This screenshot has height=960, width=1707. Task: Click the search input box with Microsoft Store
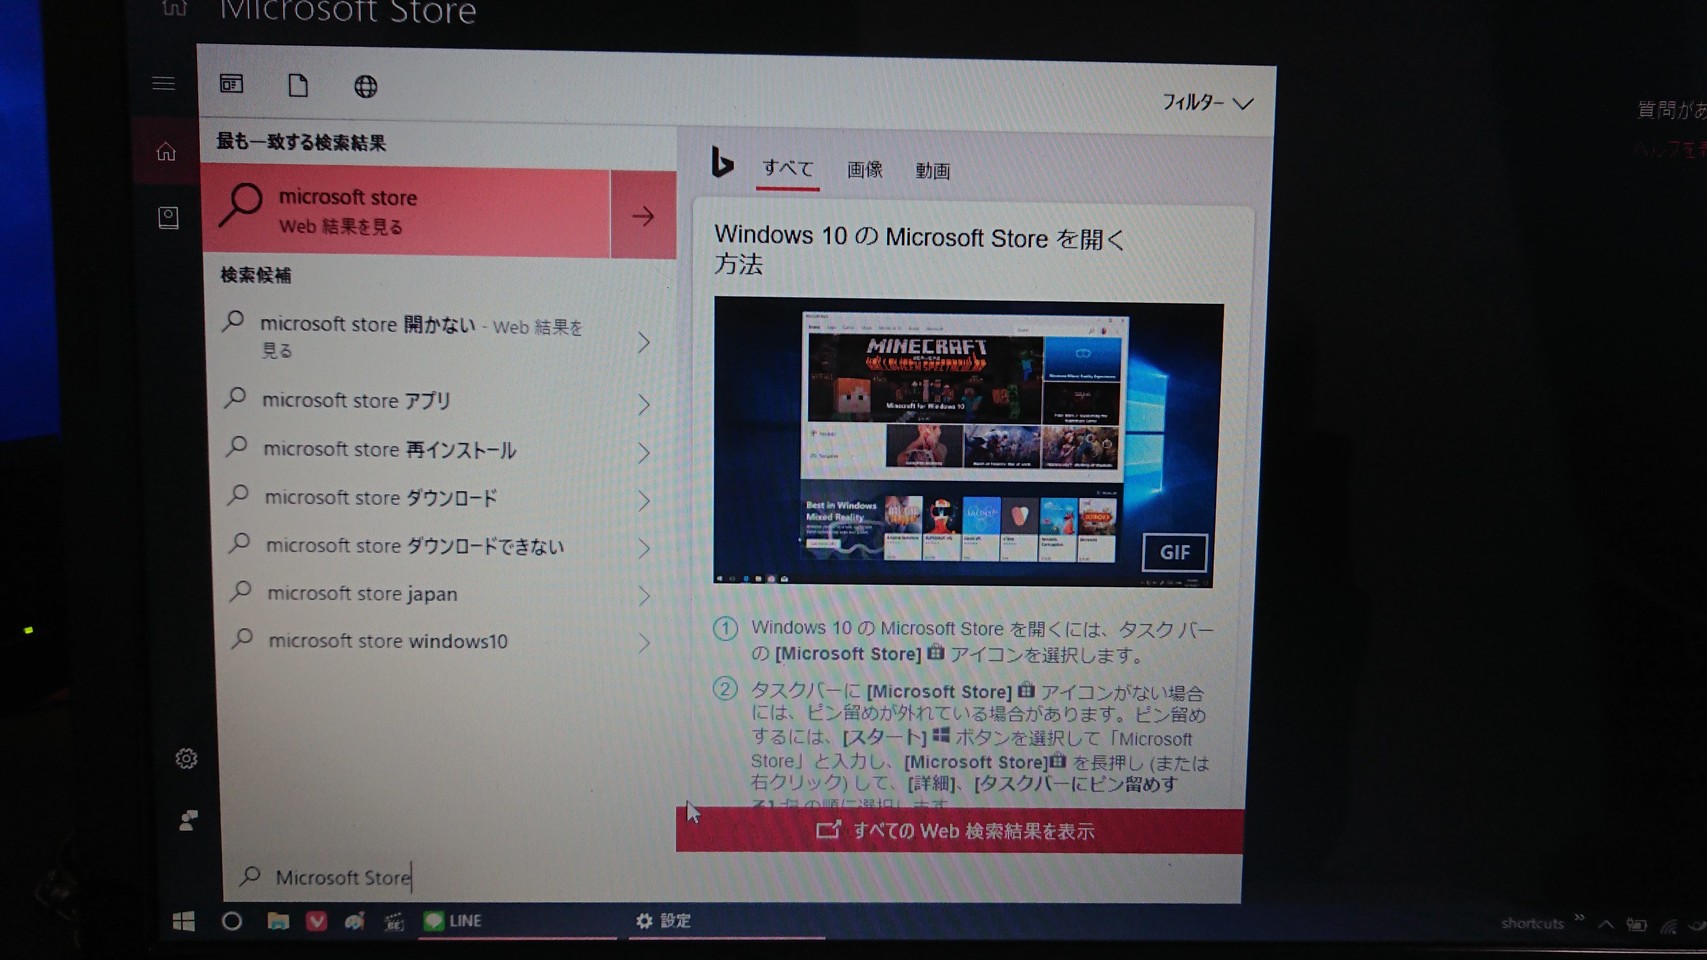point(450,877)
